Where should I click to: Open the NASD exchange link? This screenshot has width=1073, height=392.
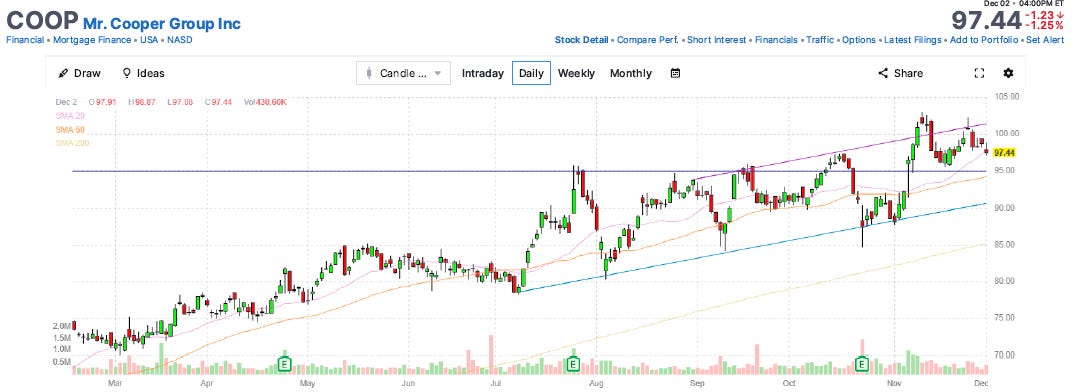point(179,40)
